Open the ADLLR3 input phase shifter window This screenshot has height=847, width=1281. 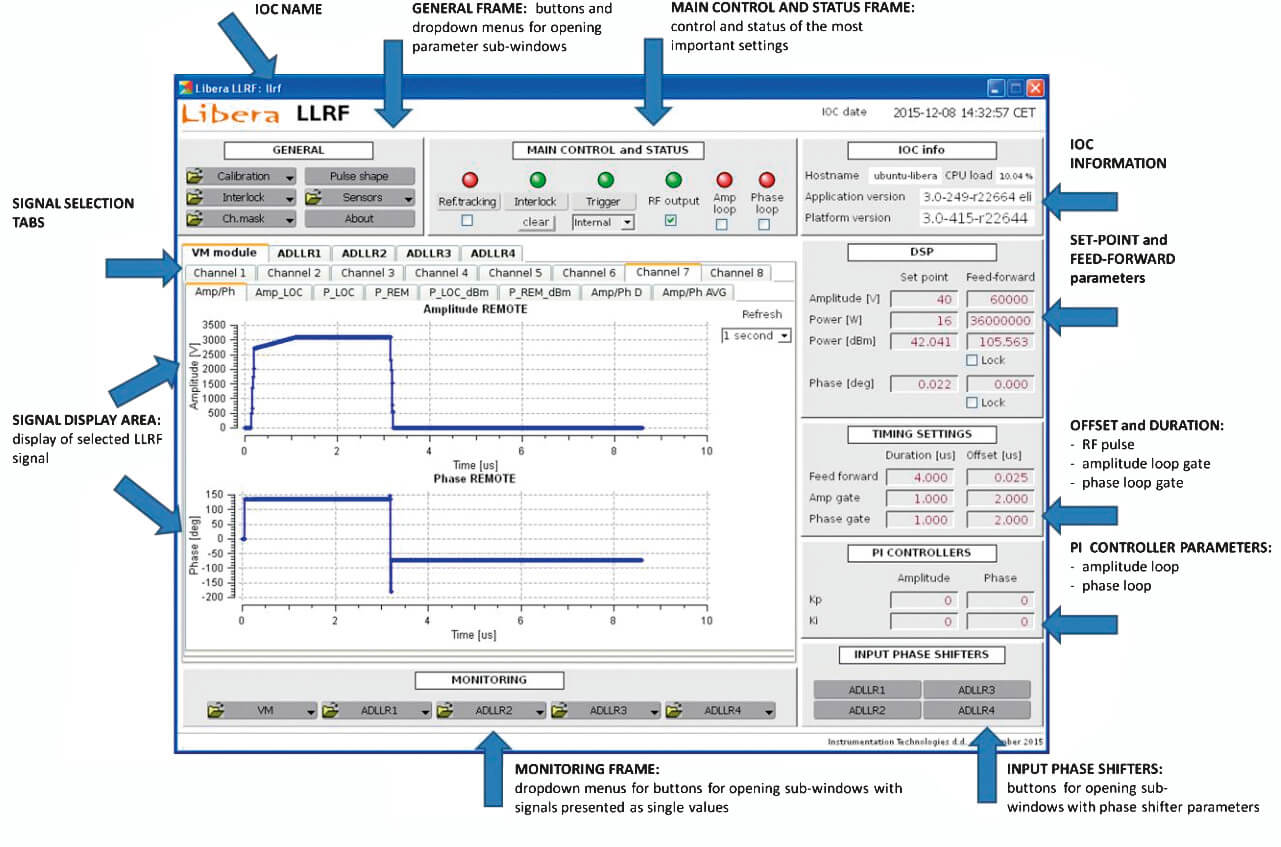pos(977,689)
